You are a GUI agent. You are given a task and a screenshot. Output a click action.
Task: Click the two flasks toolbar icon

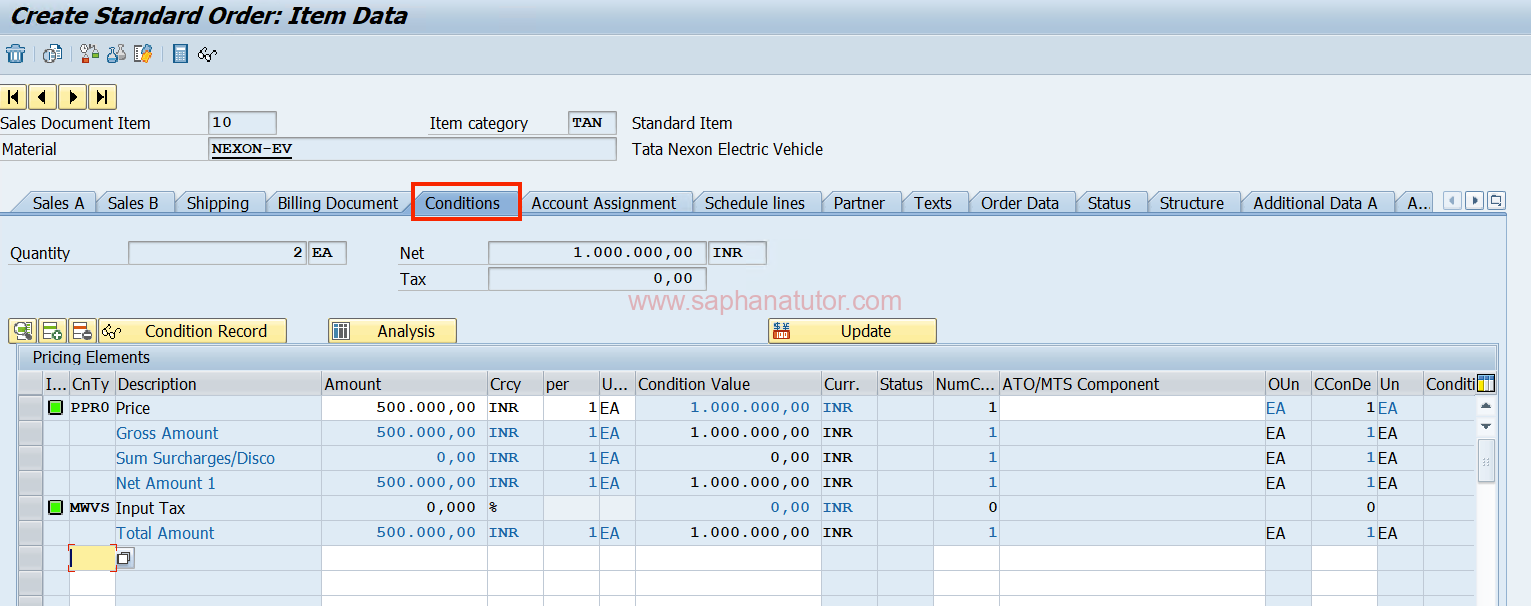116,54
